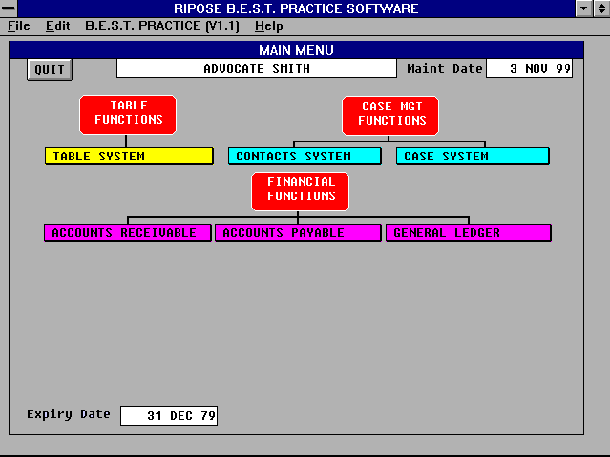This screenshot has height=457, width=610.
Task: Go to ACCOUNTS PAYABLE
Action: (x=298, y=233)
